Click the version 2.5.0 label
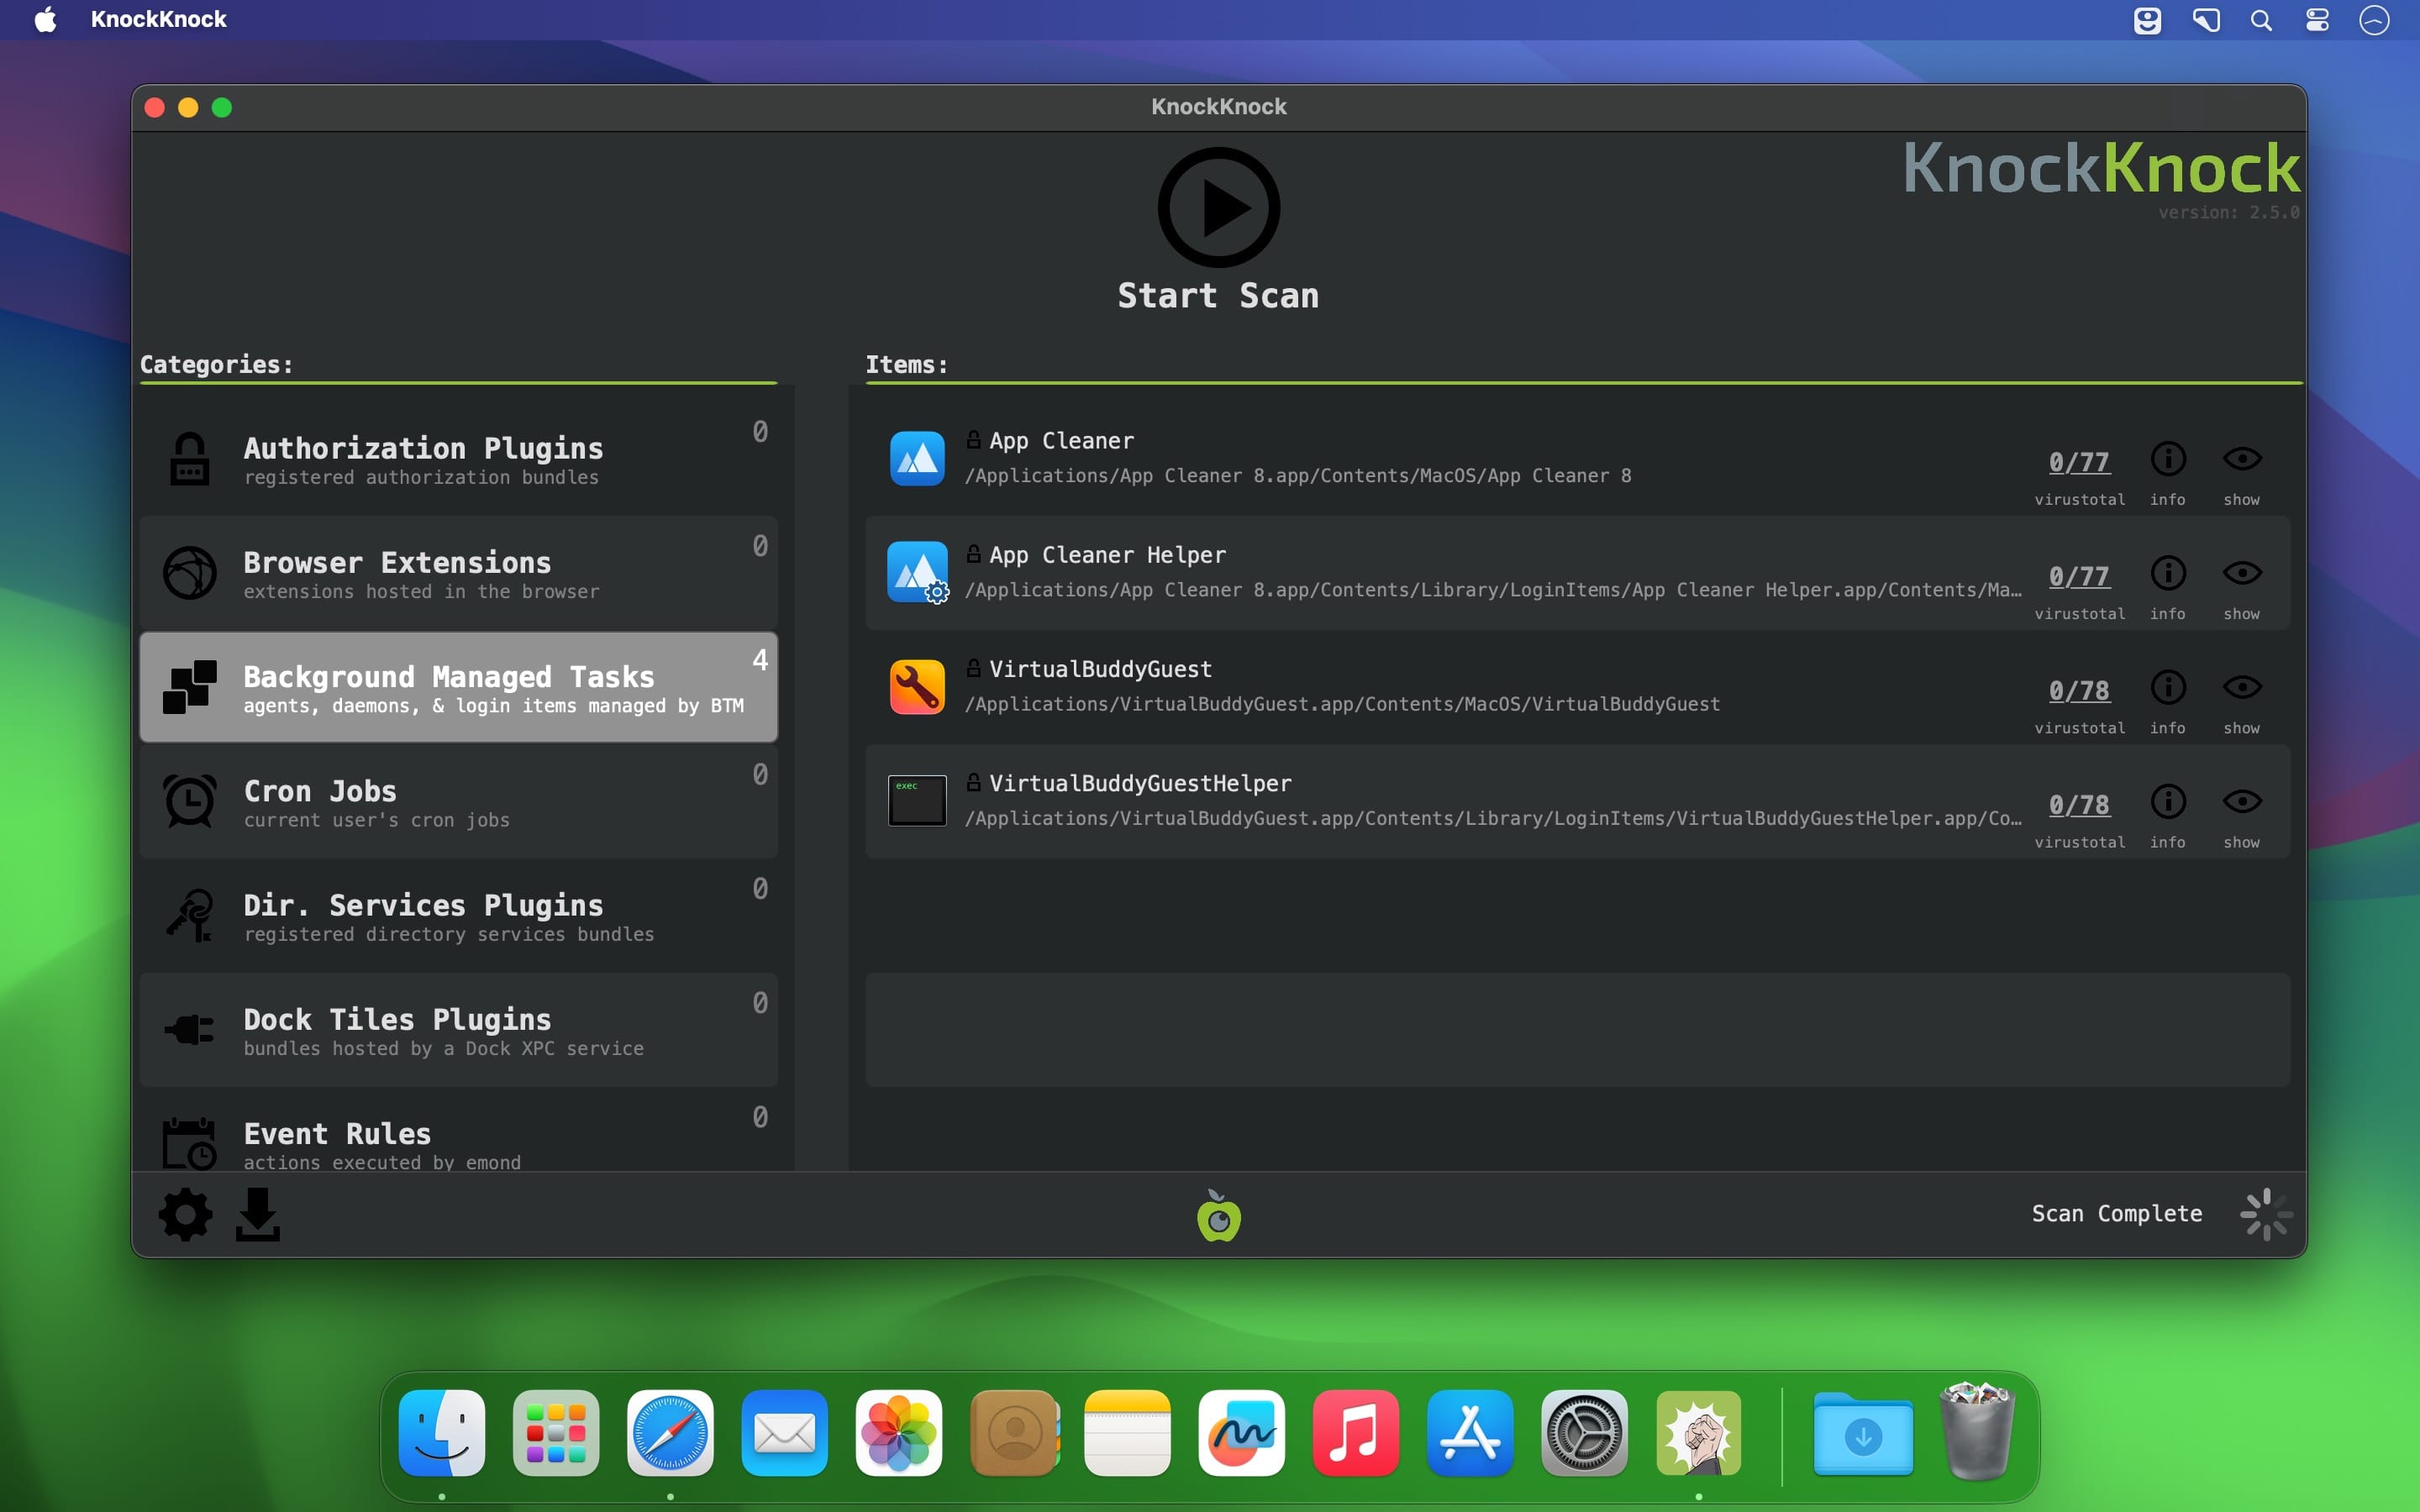 click(x=2228, y=212)
